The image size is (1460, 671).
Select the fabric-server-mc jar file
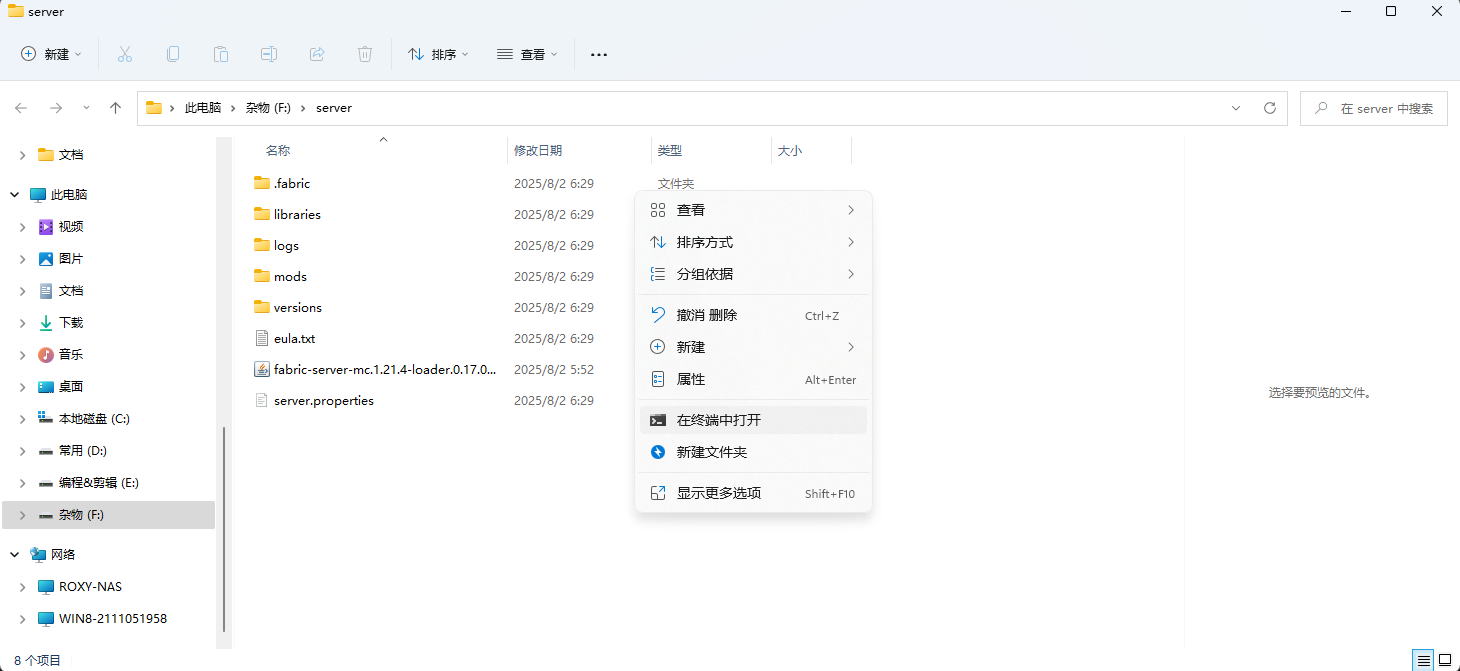tap(384, 369)
